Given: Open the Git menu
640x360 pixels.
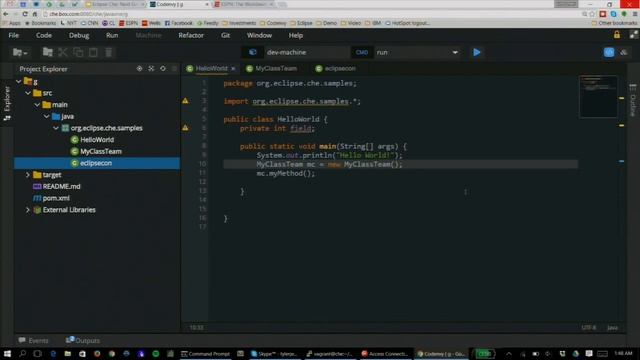Looking at the screenshot, I should click(225, 35).
